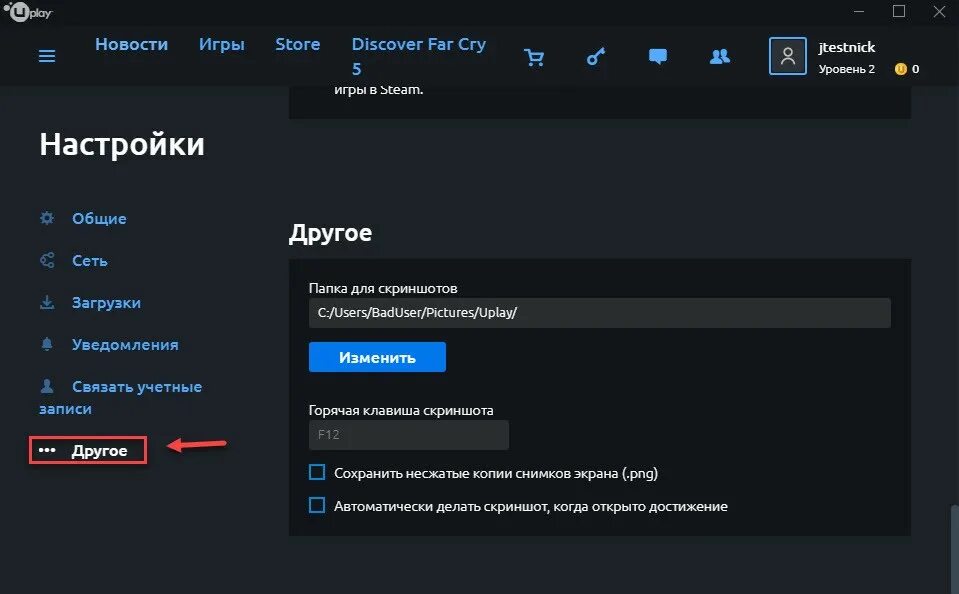The width and height of the screenshot is (959, 594).
Task: Open the hamburger menu
Action: (47, 56)
